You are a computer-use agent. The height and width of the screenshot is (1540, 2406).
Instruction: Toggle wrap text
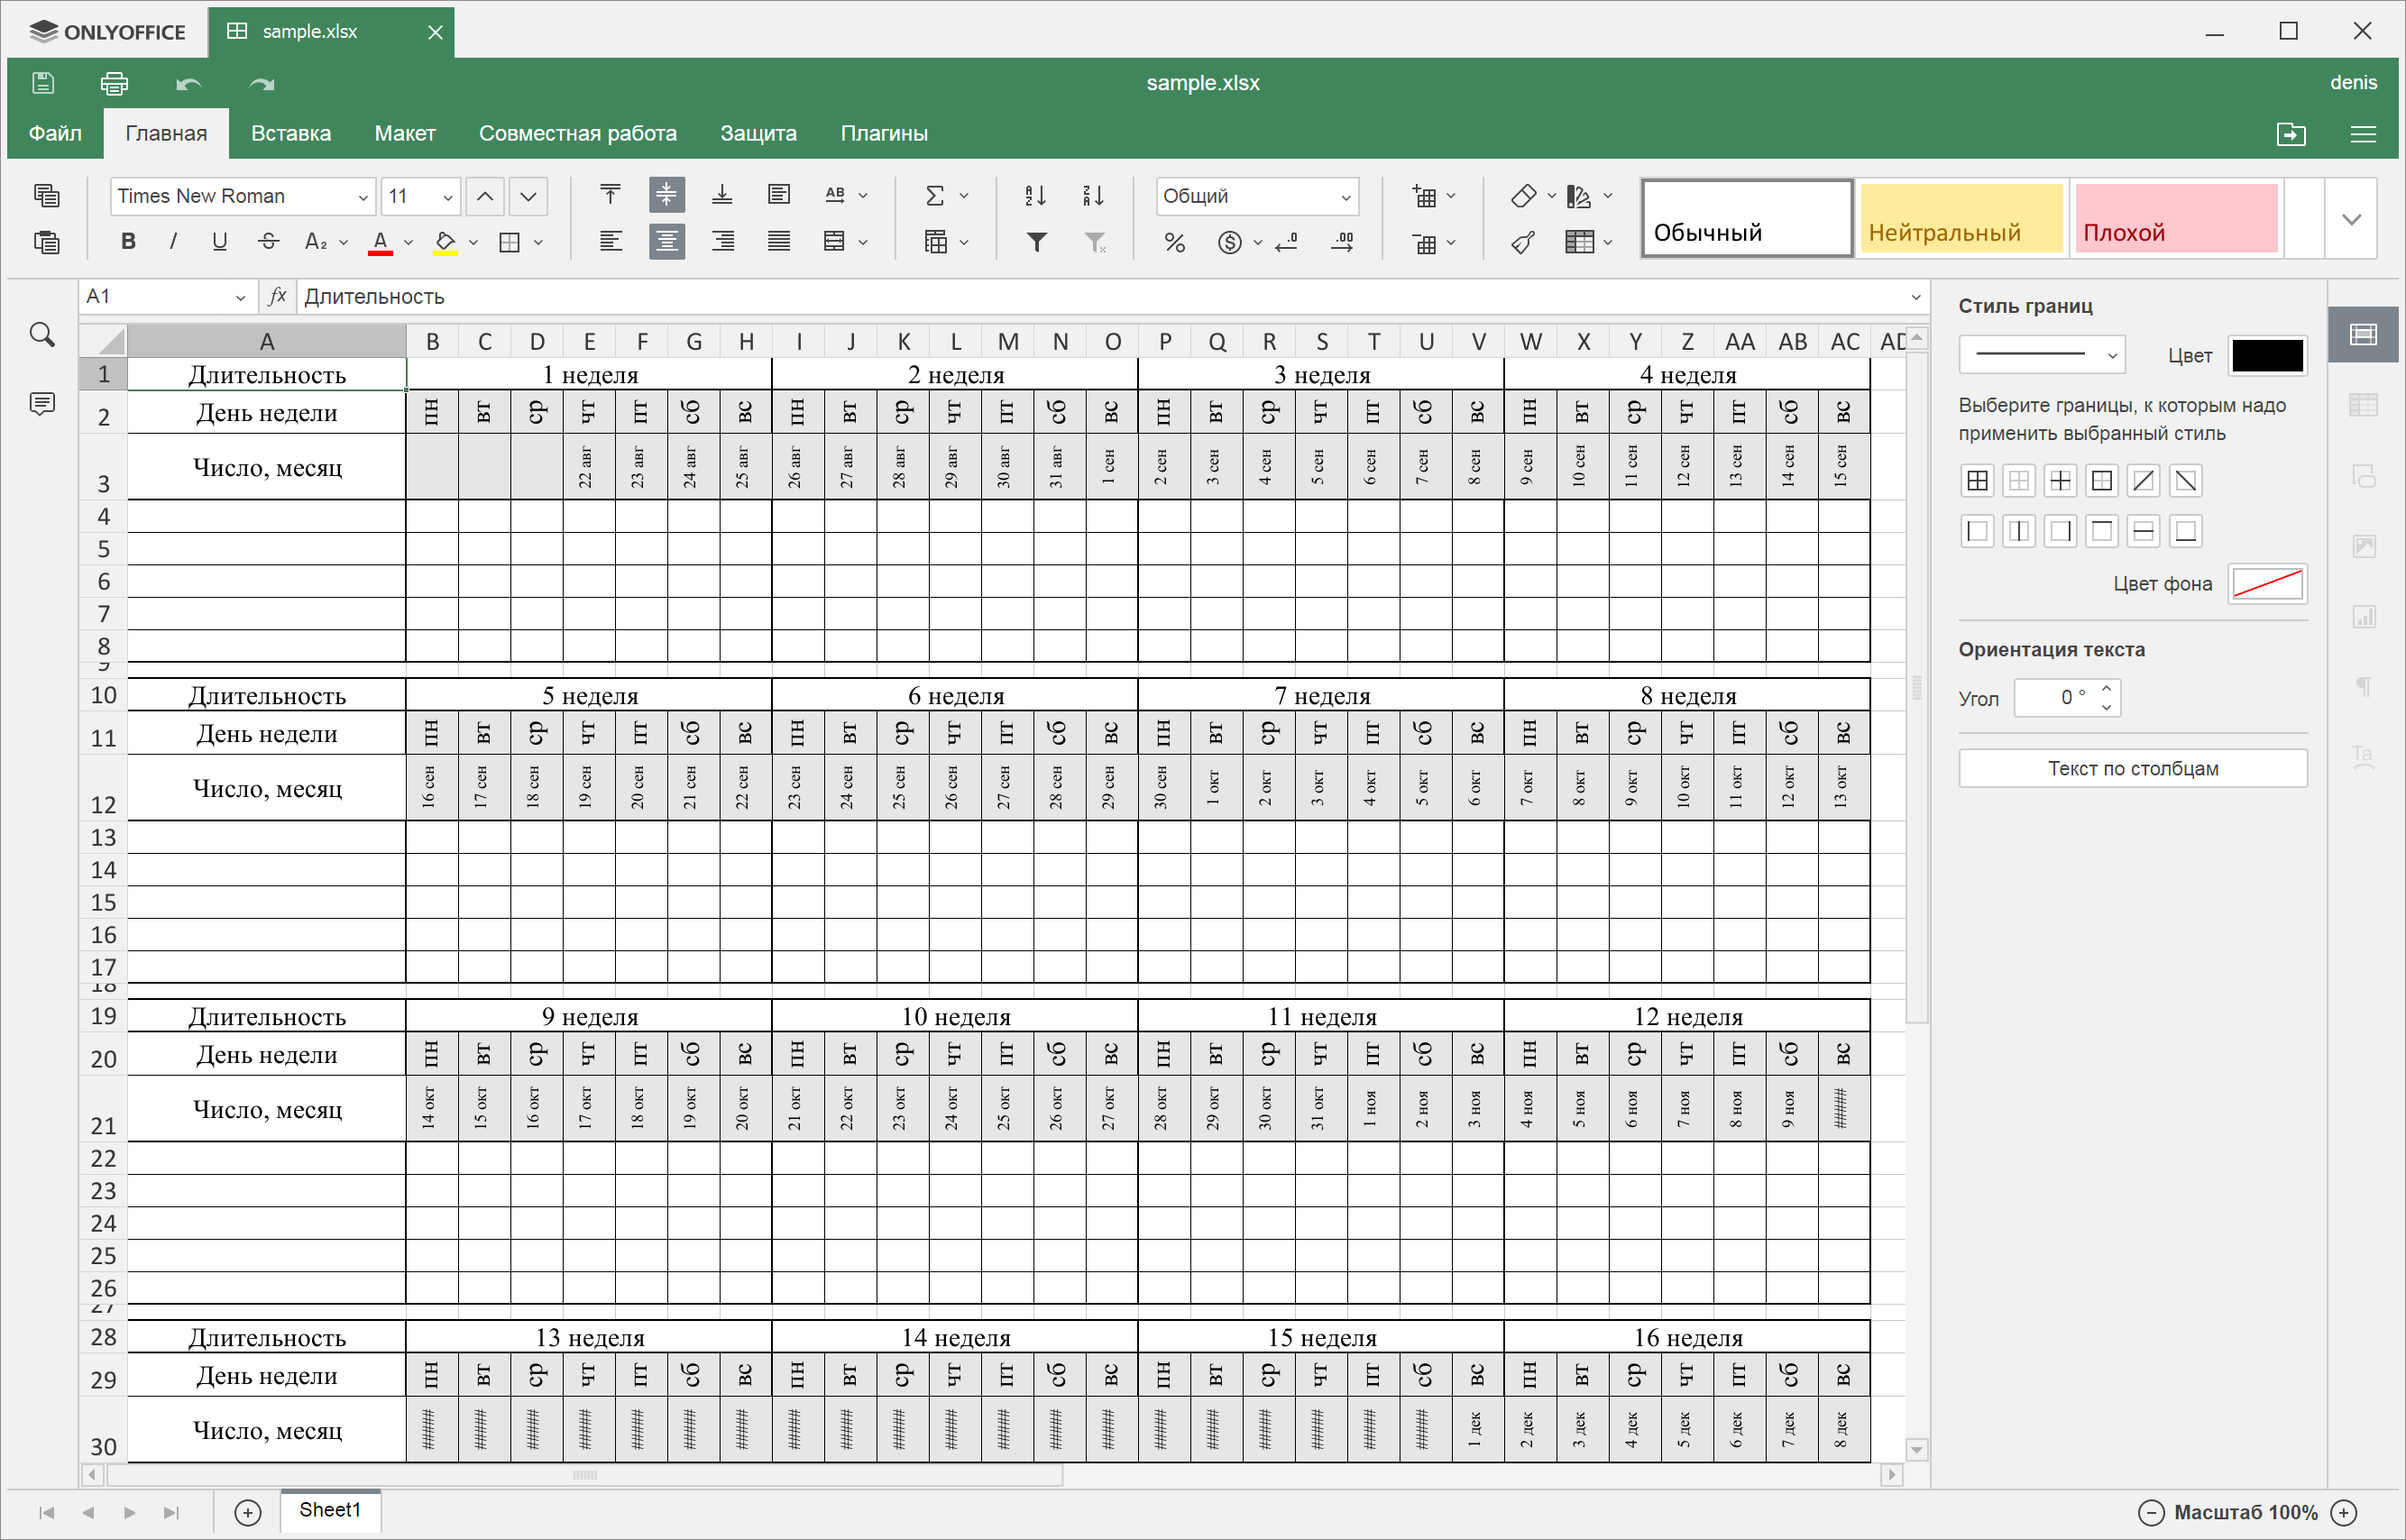click(779, 195)
